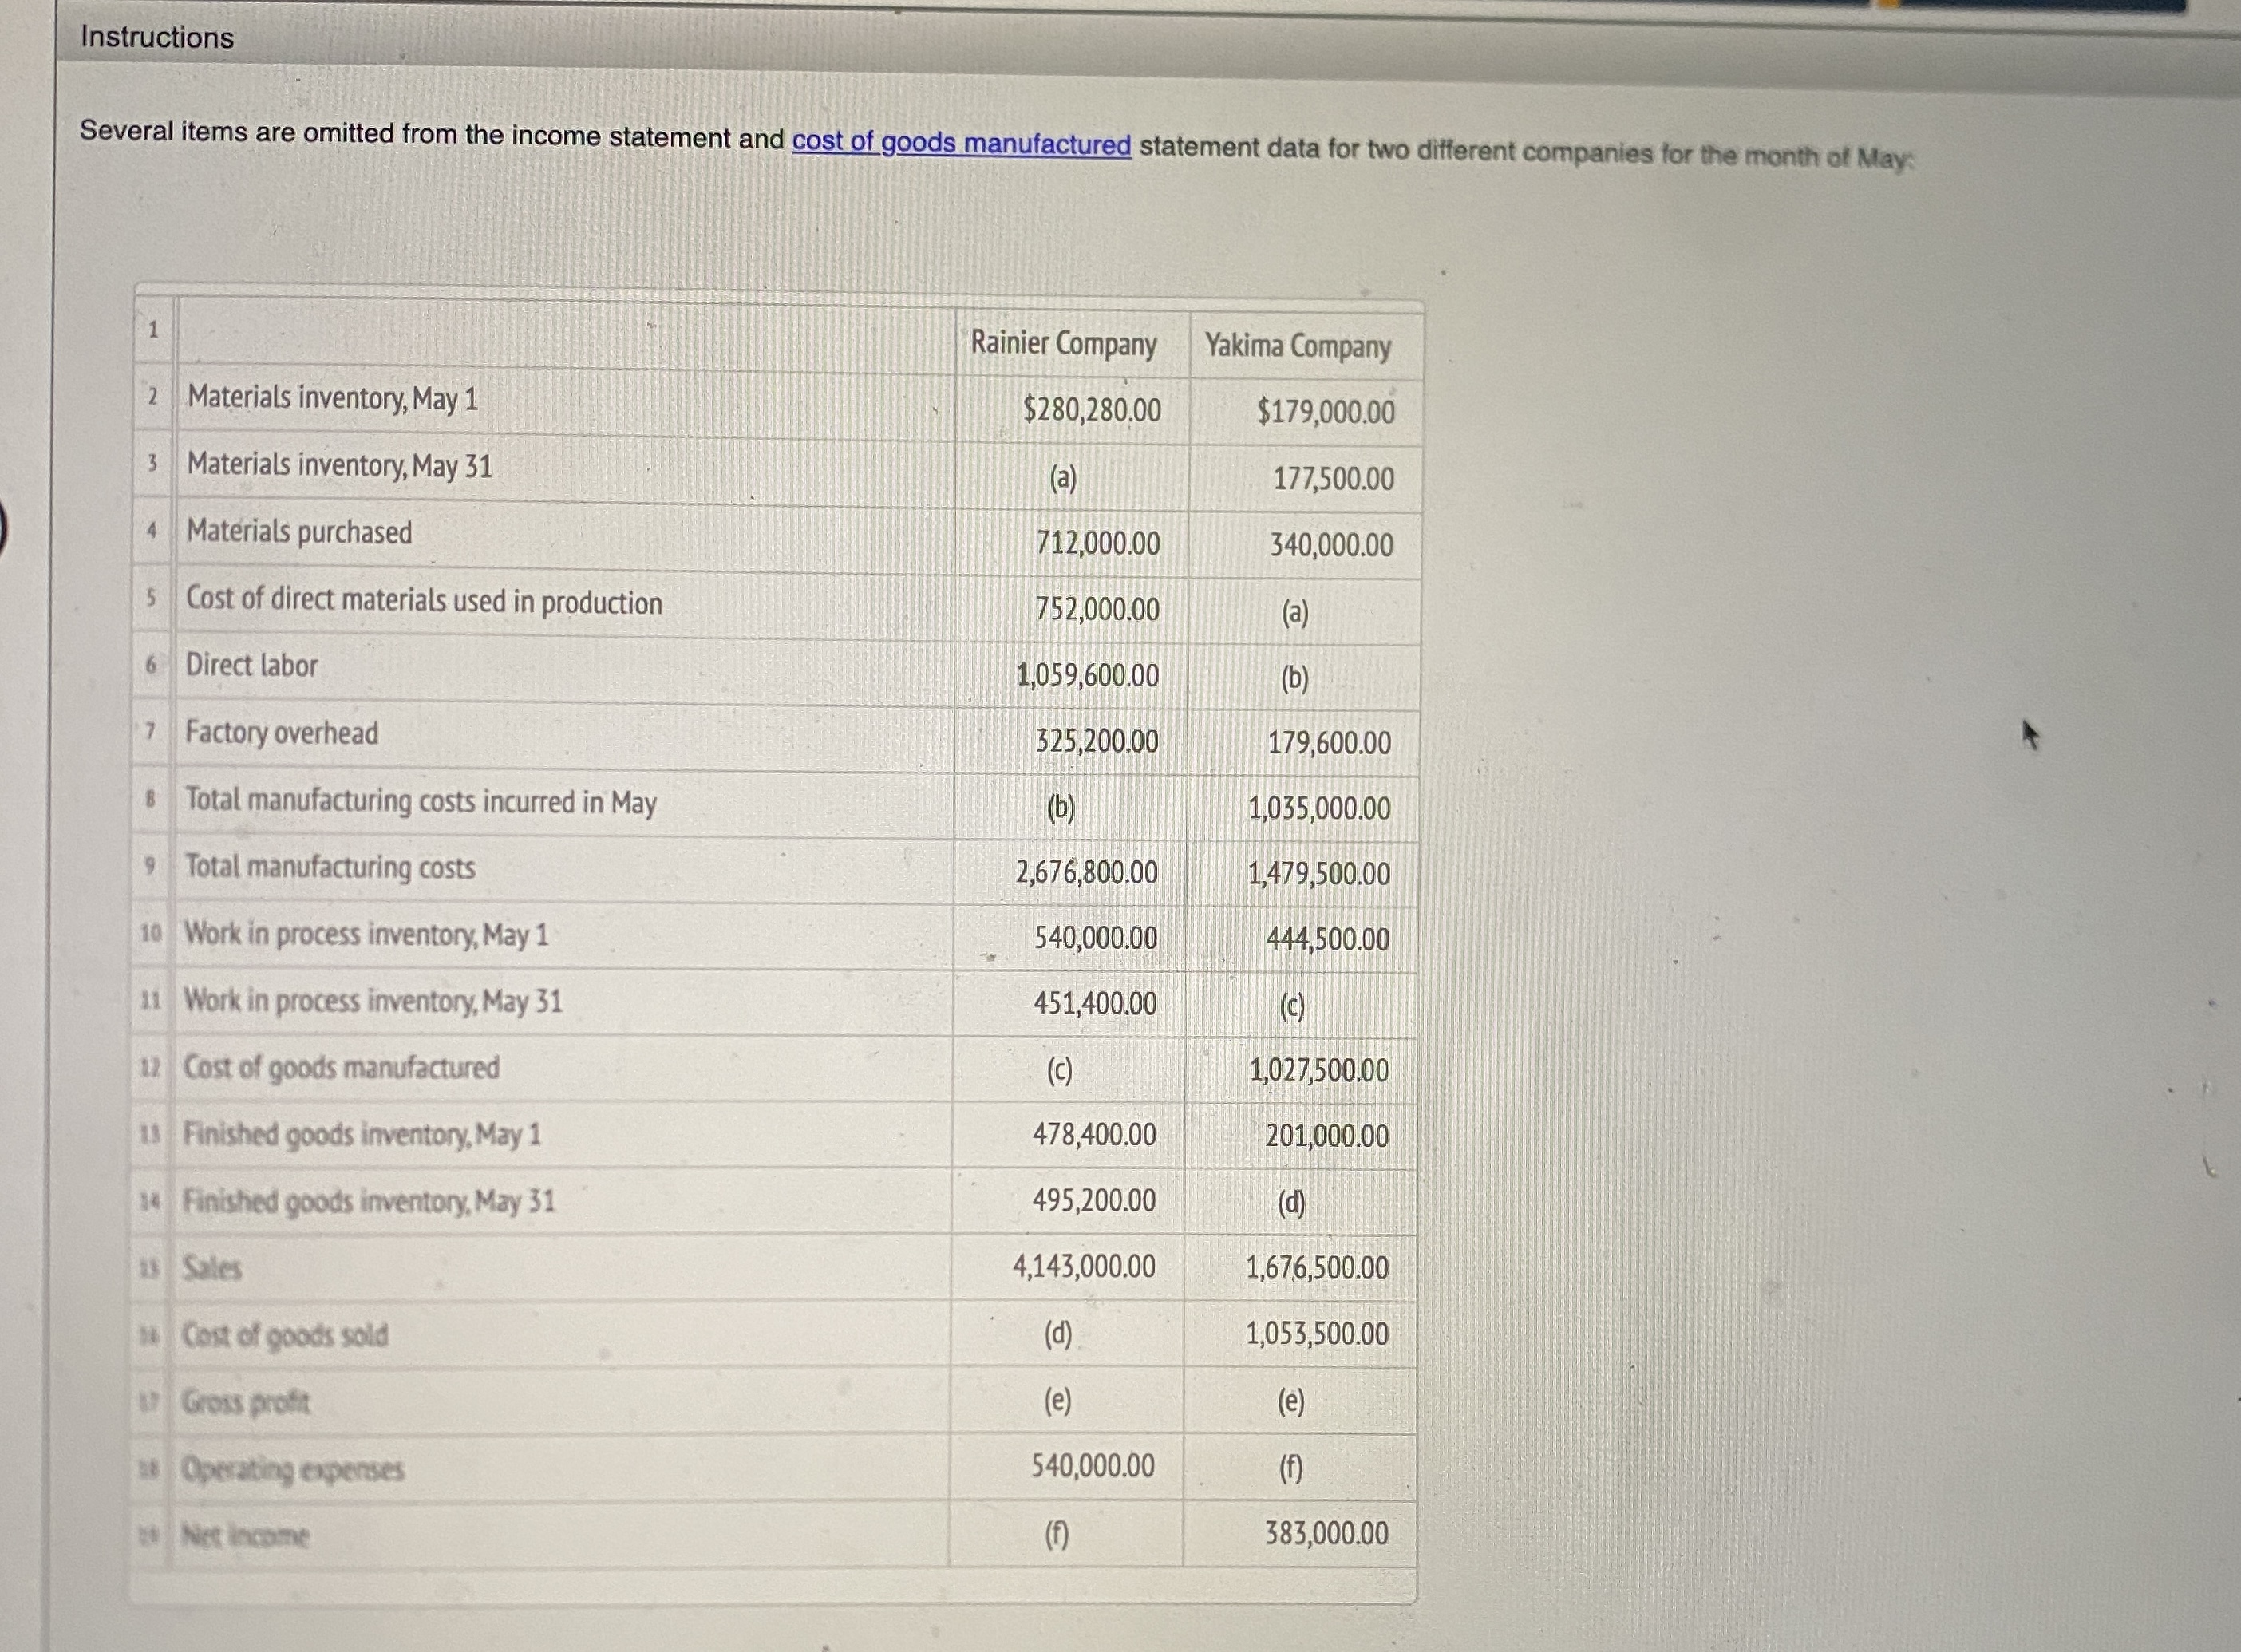The height and width of the screenshot is (1652, 2241).
Task: Click the Materials inventory, May 31 row label
Action: [x=340, y=465]
